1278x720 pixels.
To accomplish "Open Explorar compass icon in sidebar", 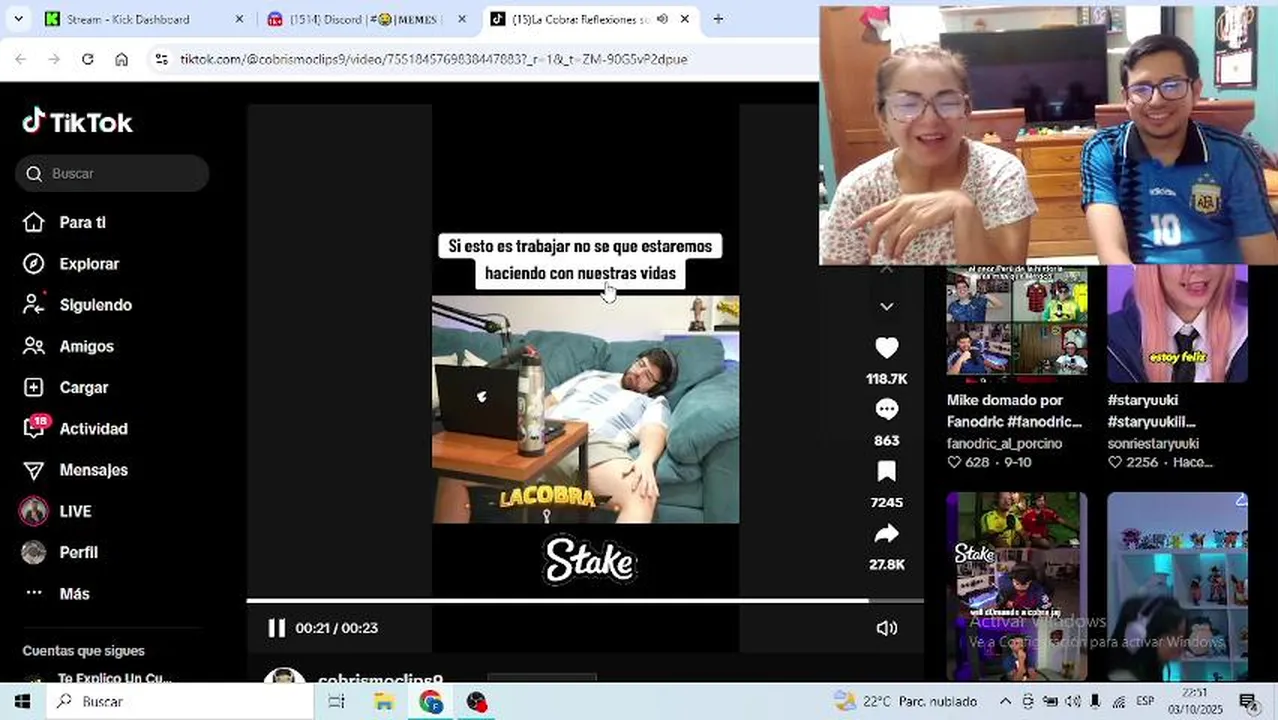I will point(33,264).
